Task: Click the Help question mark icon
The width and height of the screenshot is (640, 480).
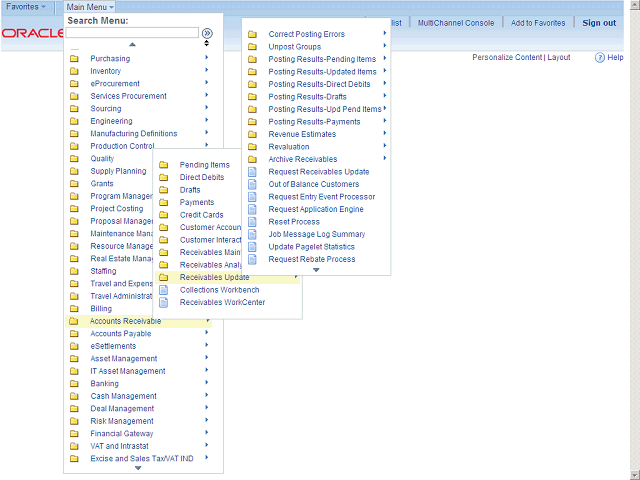Action: [600, 58]
